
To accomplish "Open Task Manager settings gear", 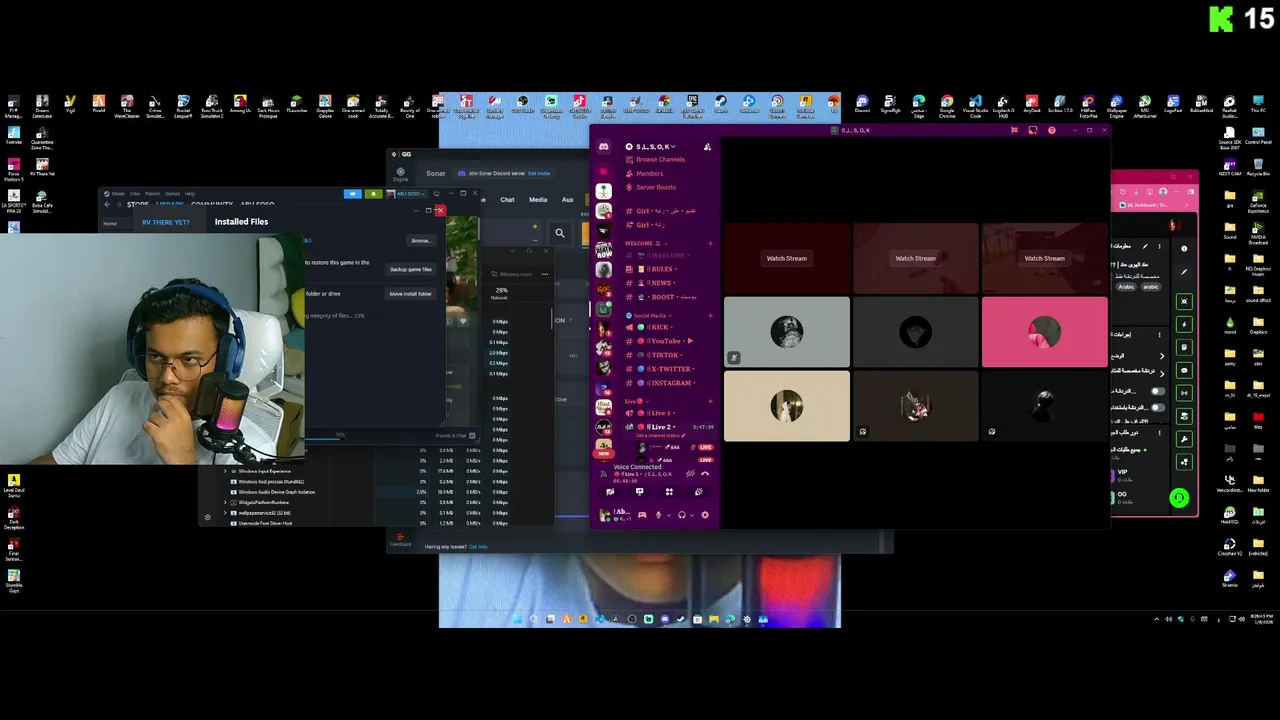I will [x=207, y=517].
